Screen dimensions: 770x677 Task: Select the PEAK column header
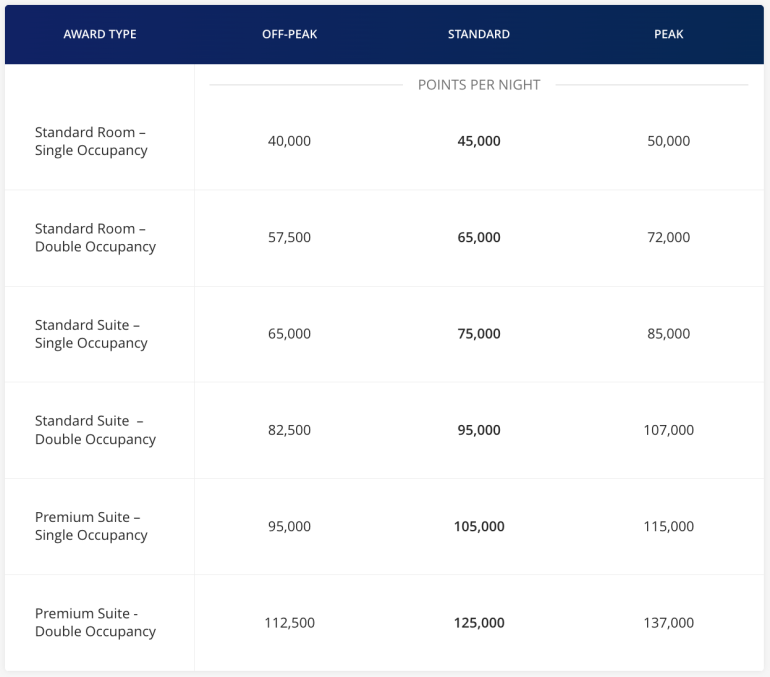coord(668,34)
